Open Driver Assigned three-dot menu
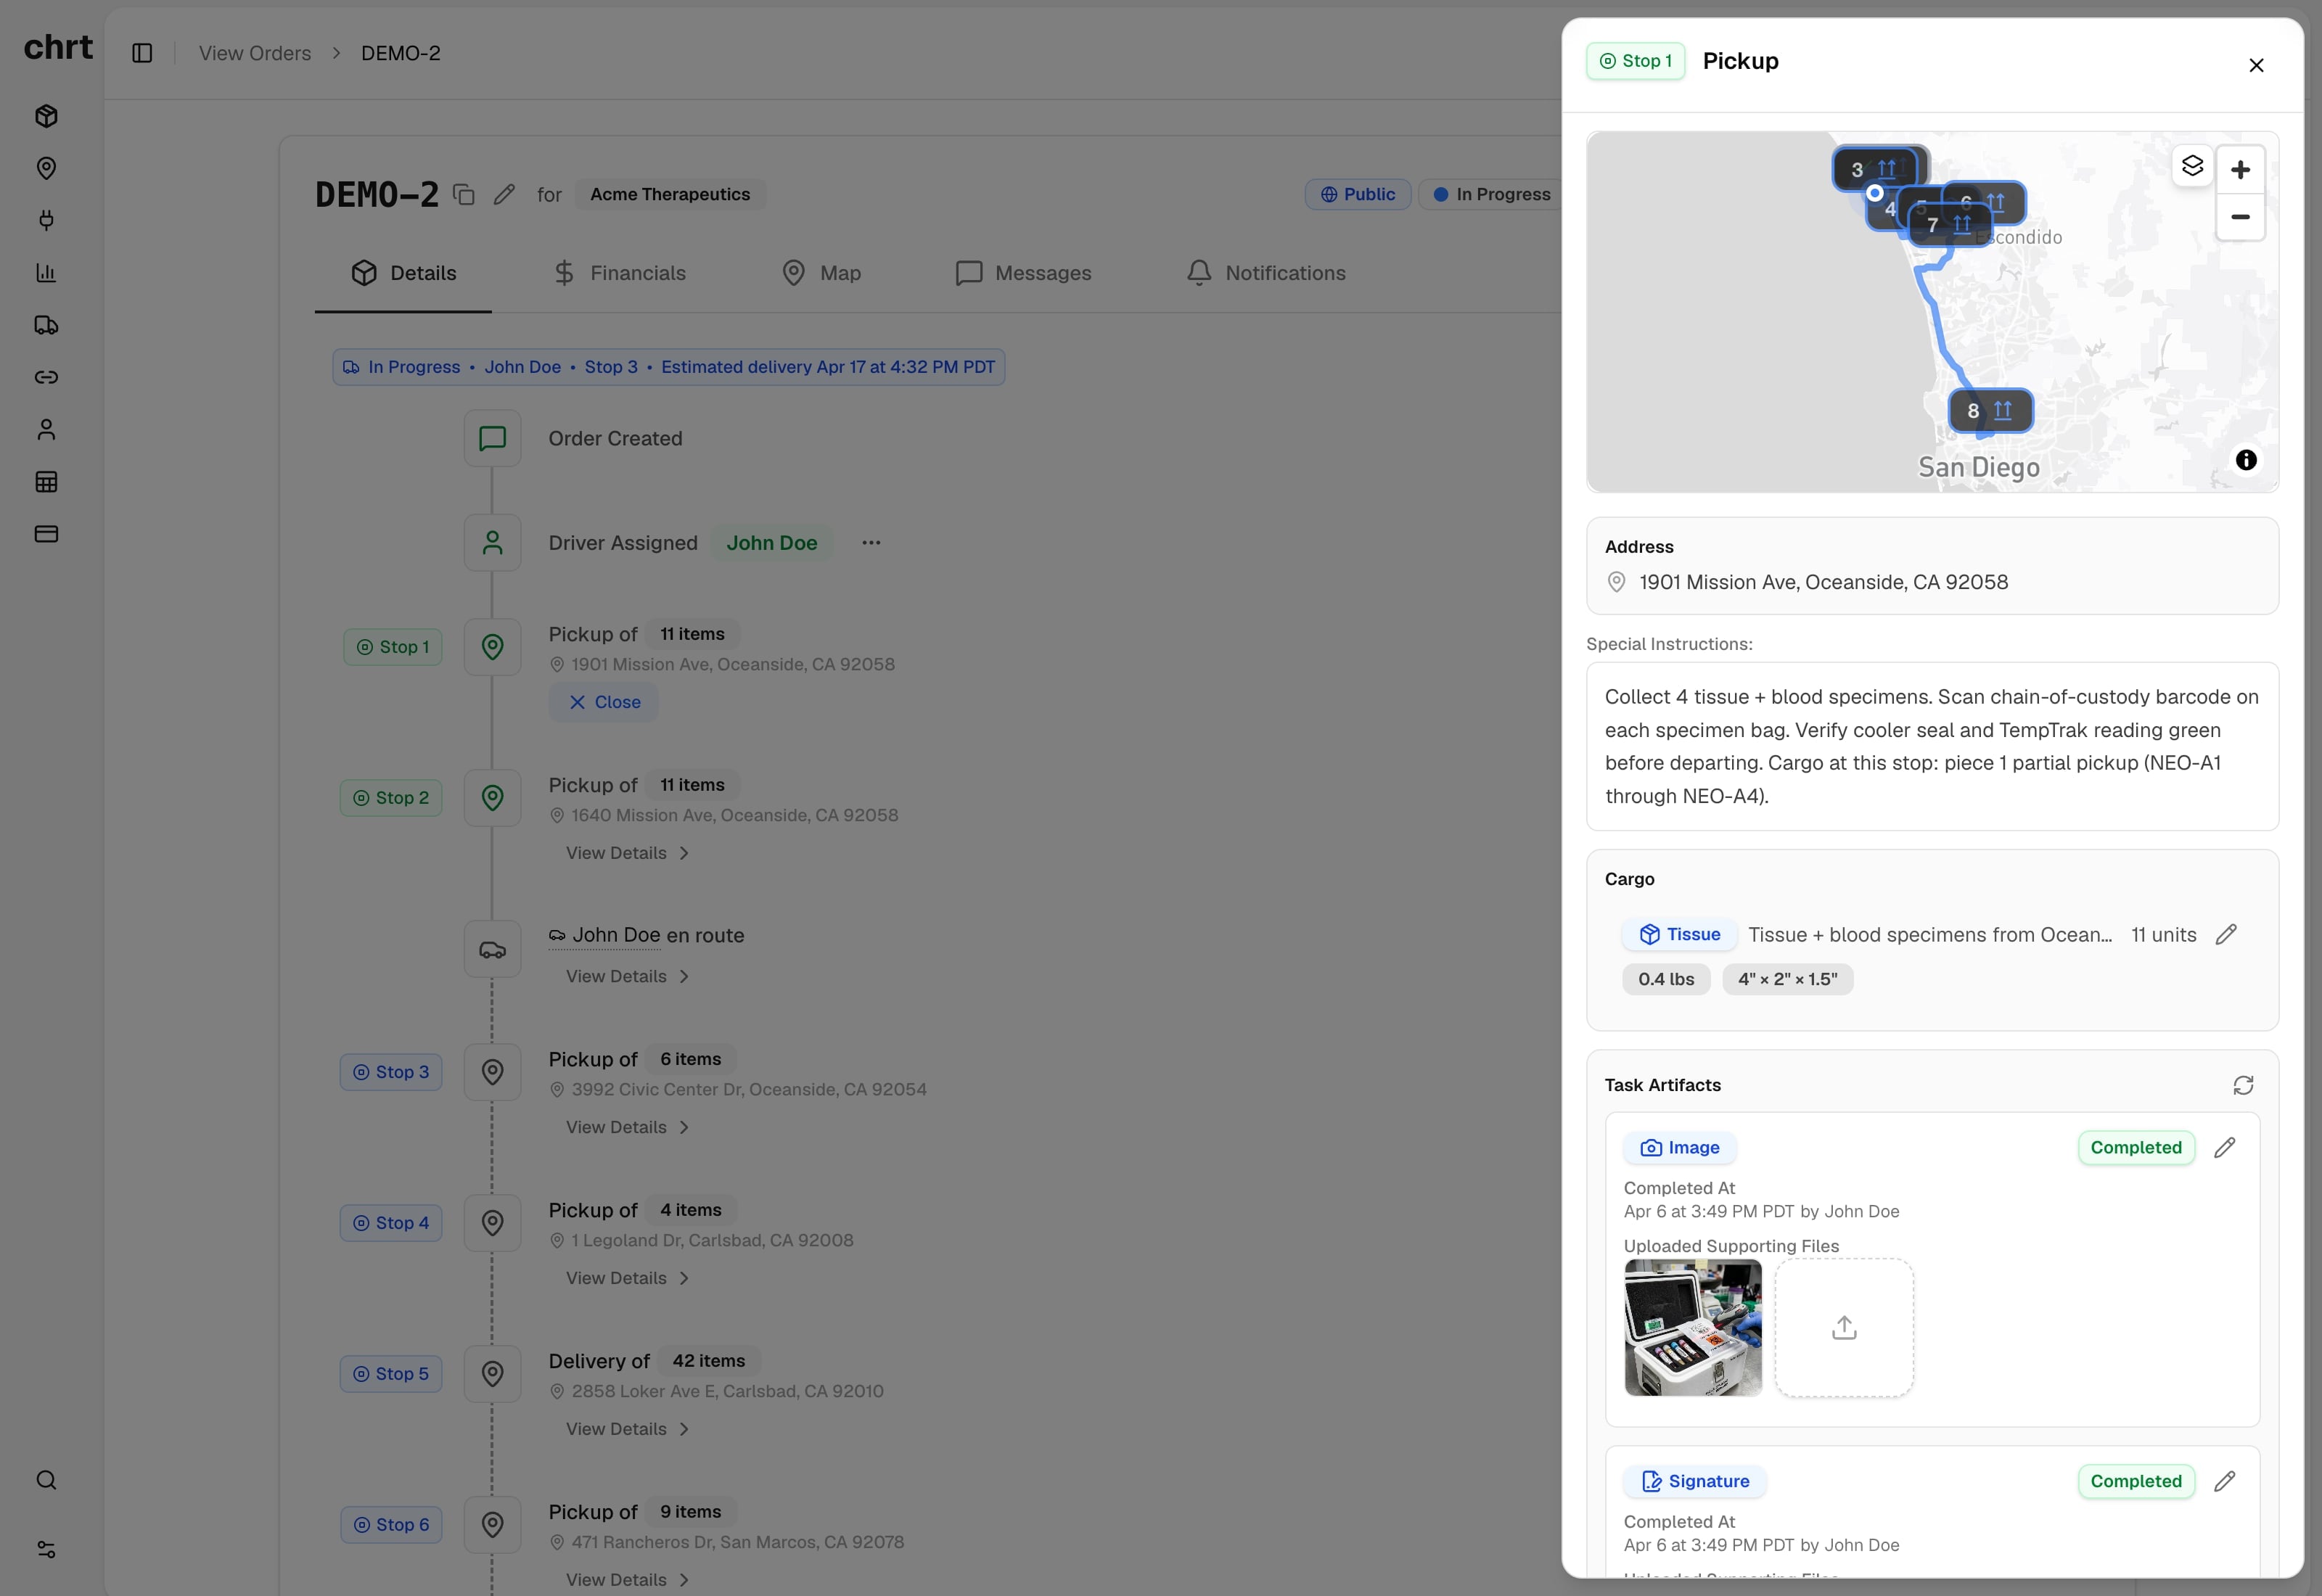Viewport: 2322px width, 1596px height. point(871,542)
